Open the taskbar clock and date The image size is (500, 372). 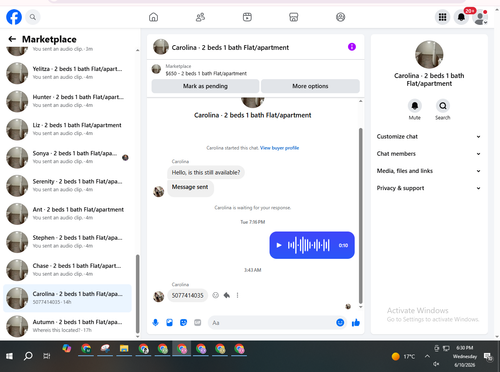[x=465, y=356]
